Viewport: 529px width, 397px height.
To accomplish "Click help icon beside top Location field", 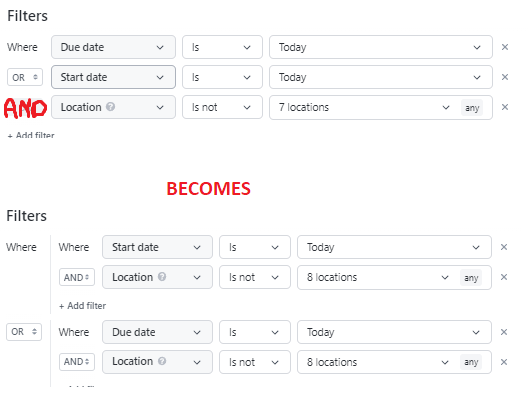I will 110,107.
